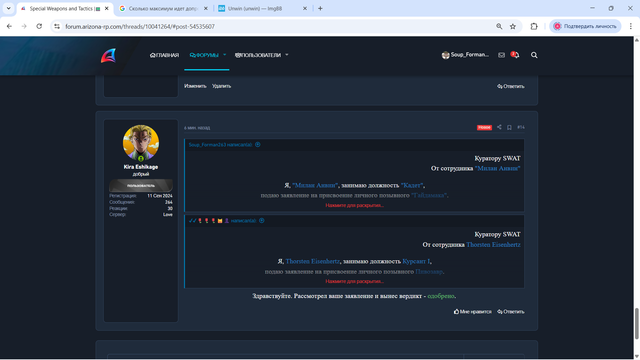640x360 pixels.
Task: Open Chrome three-dot menu
Action: point(631,26)
